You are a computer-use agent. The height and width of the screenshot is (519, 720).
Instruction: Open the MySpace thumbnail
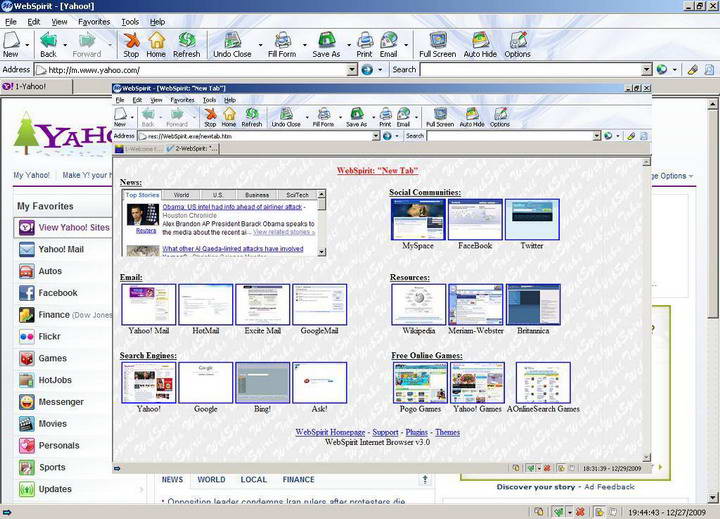[418, 220]
